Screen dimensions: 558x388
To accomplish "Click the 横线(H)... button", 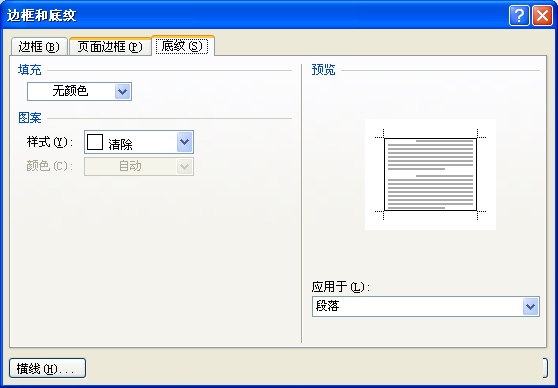I will (x=47, y=368).
